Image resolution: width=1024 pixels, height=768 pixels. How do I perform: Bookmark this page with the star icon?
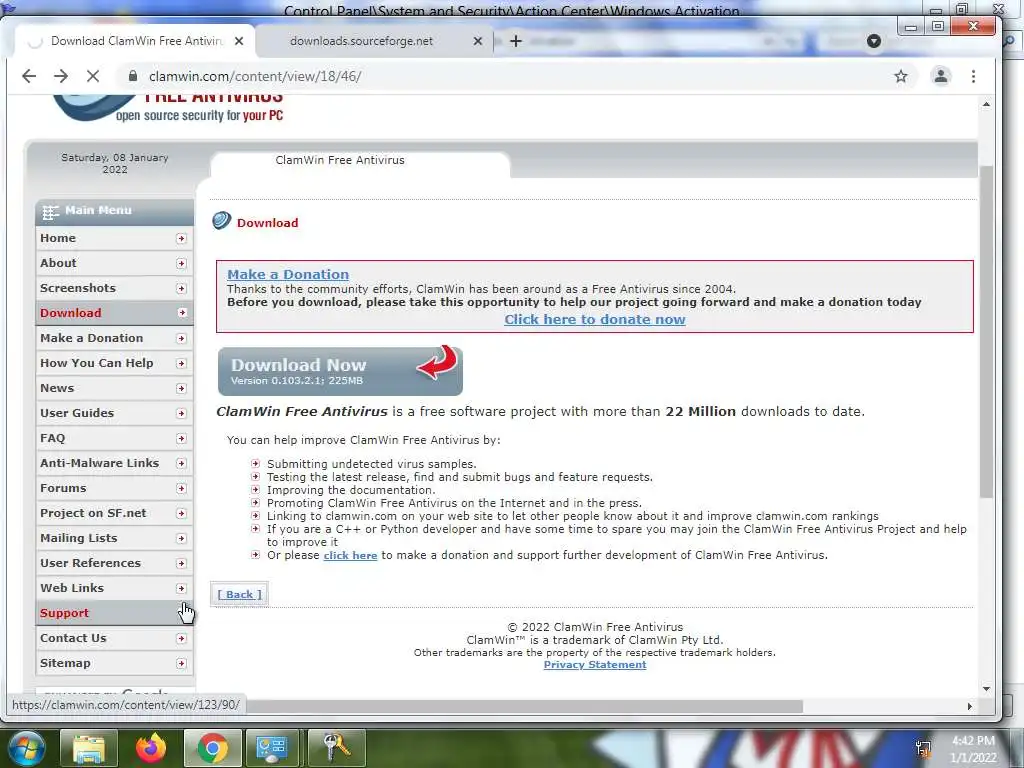[x=901, y=76]
